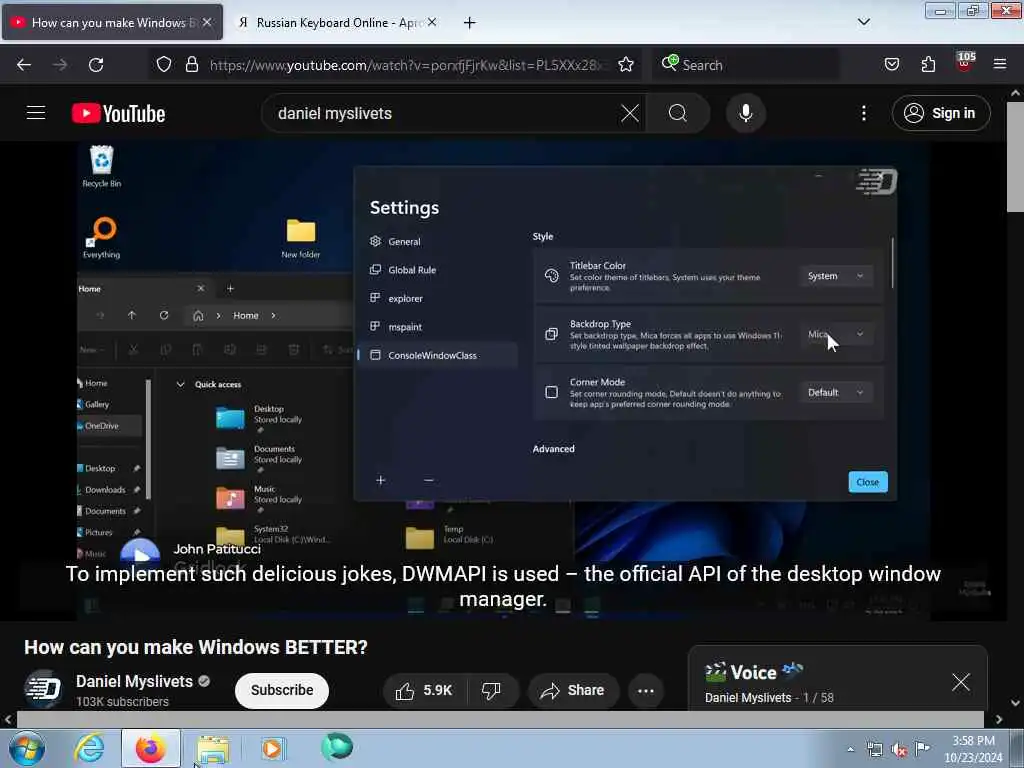Click the horizontal scrollbar at page bottom
1024x768 pixels.
coord(500,719)
